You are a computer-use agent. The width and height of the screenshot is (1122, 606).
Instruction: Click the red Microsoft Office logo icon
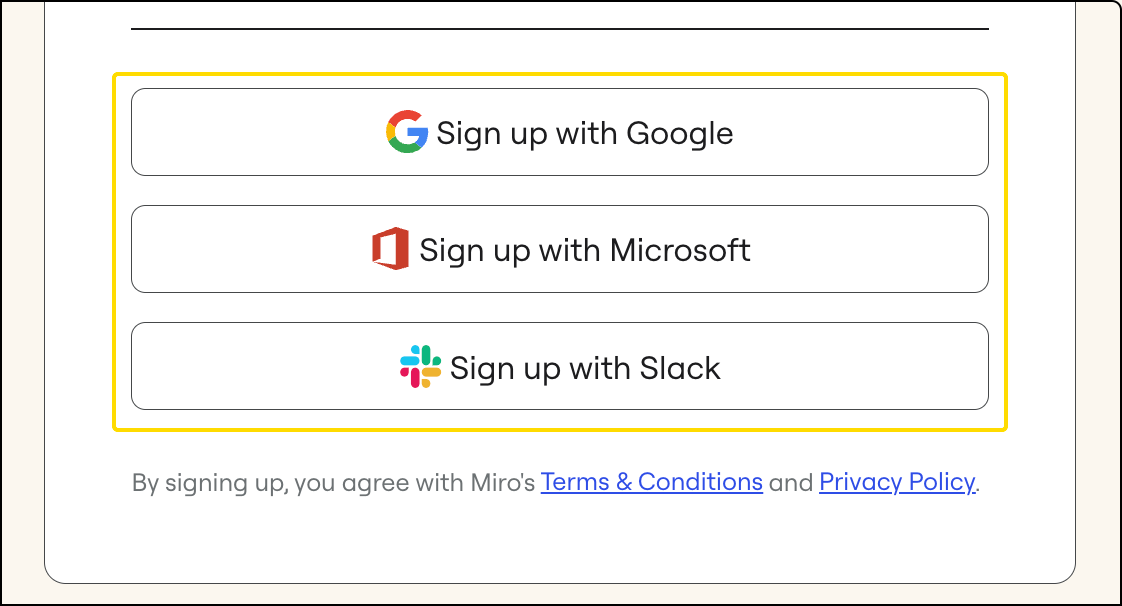(390, 249)
